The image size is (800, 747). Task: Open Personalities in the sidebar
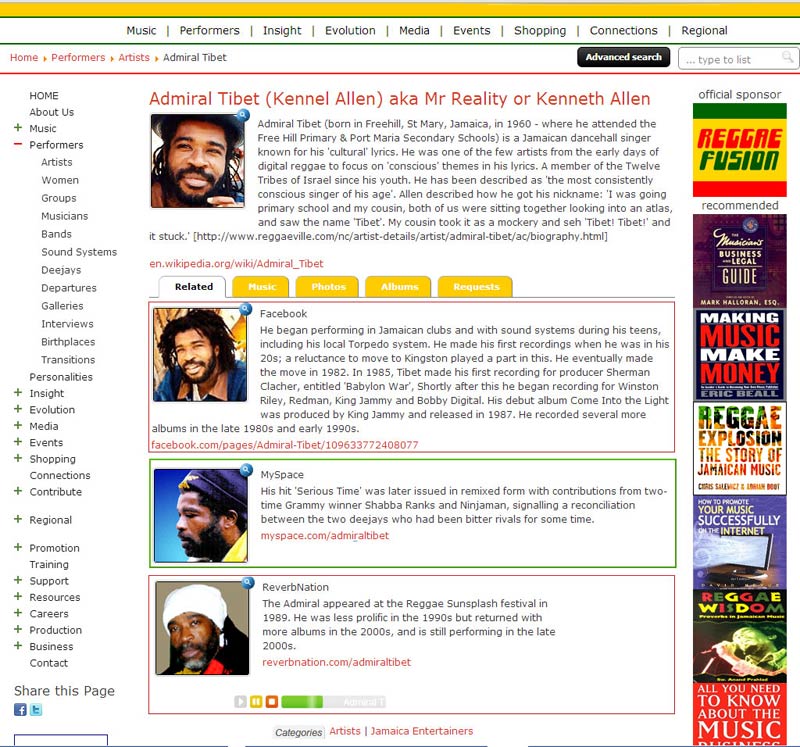click(61, 377)
